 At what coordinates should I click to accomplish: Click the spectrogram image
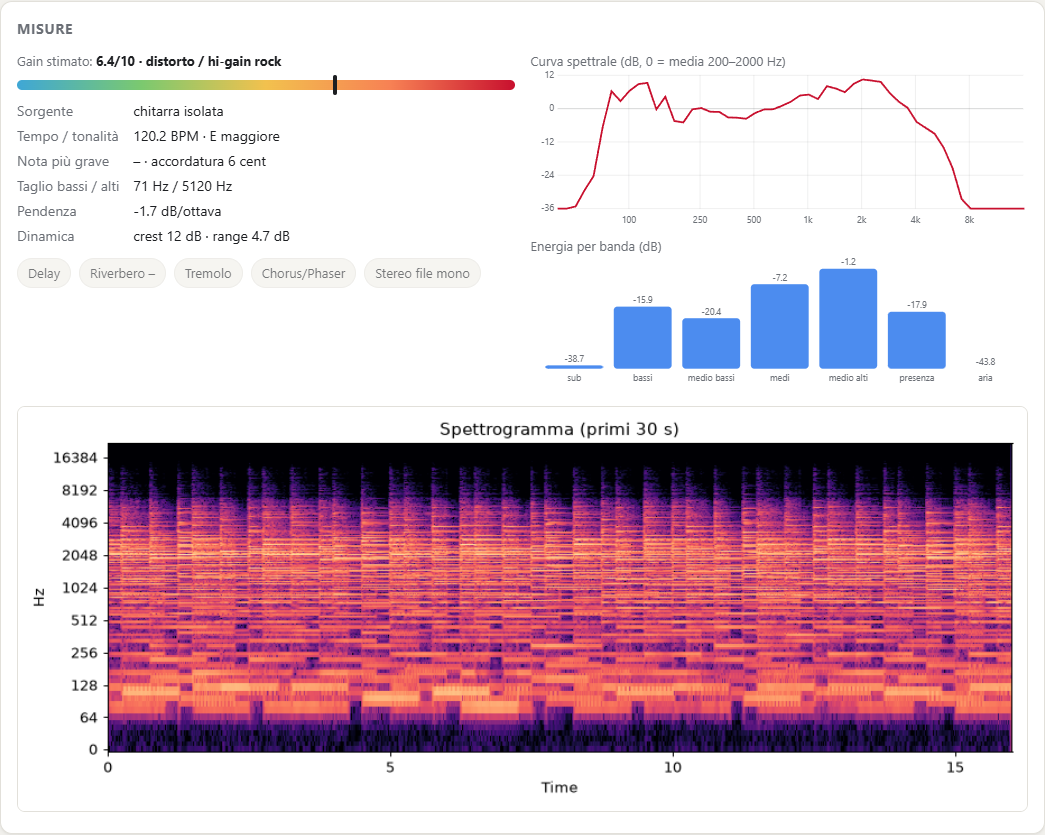pos(560,597)
